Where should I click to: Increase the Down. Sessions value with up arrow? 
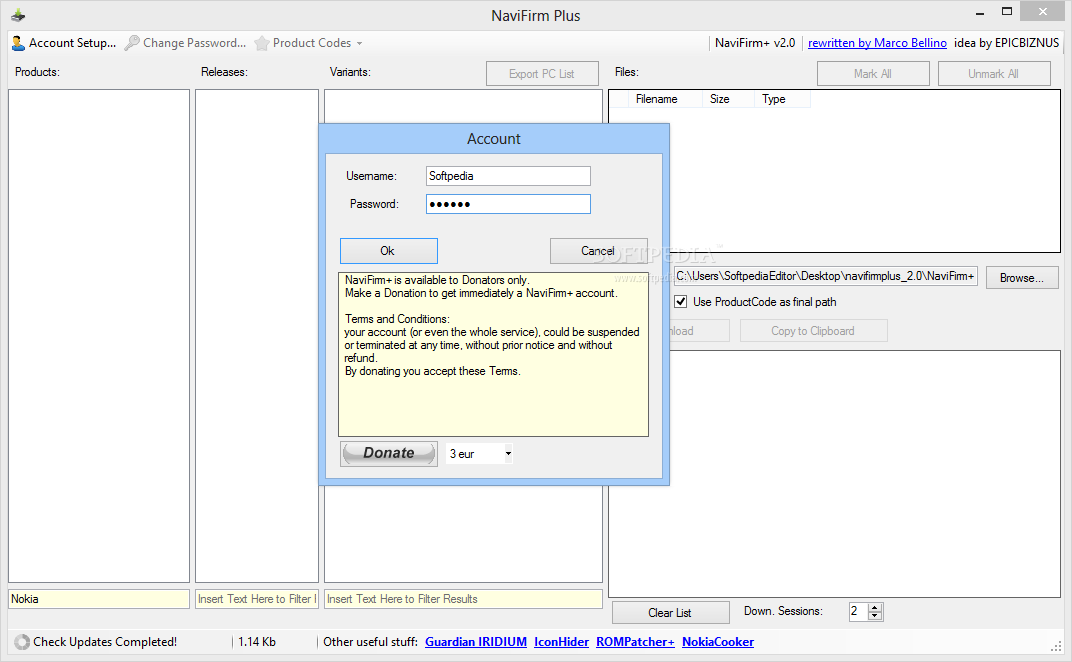coord(875,607)
